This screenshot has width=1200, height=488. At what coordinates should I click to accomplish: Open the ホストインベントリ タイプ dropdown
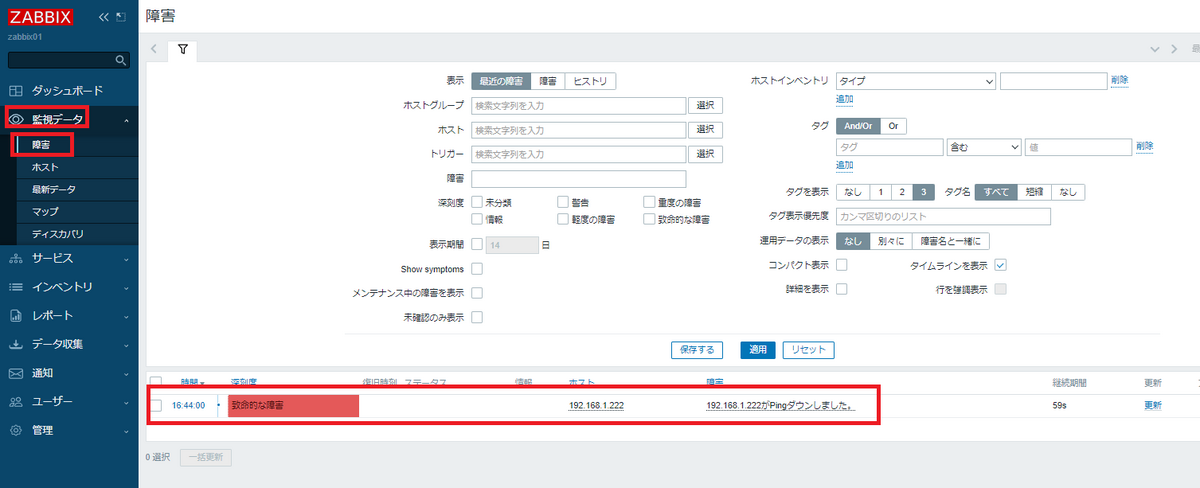pos(915,81)
